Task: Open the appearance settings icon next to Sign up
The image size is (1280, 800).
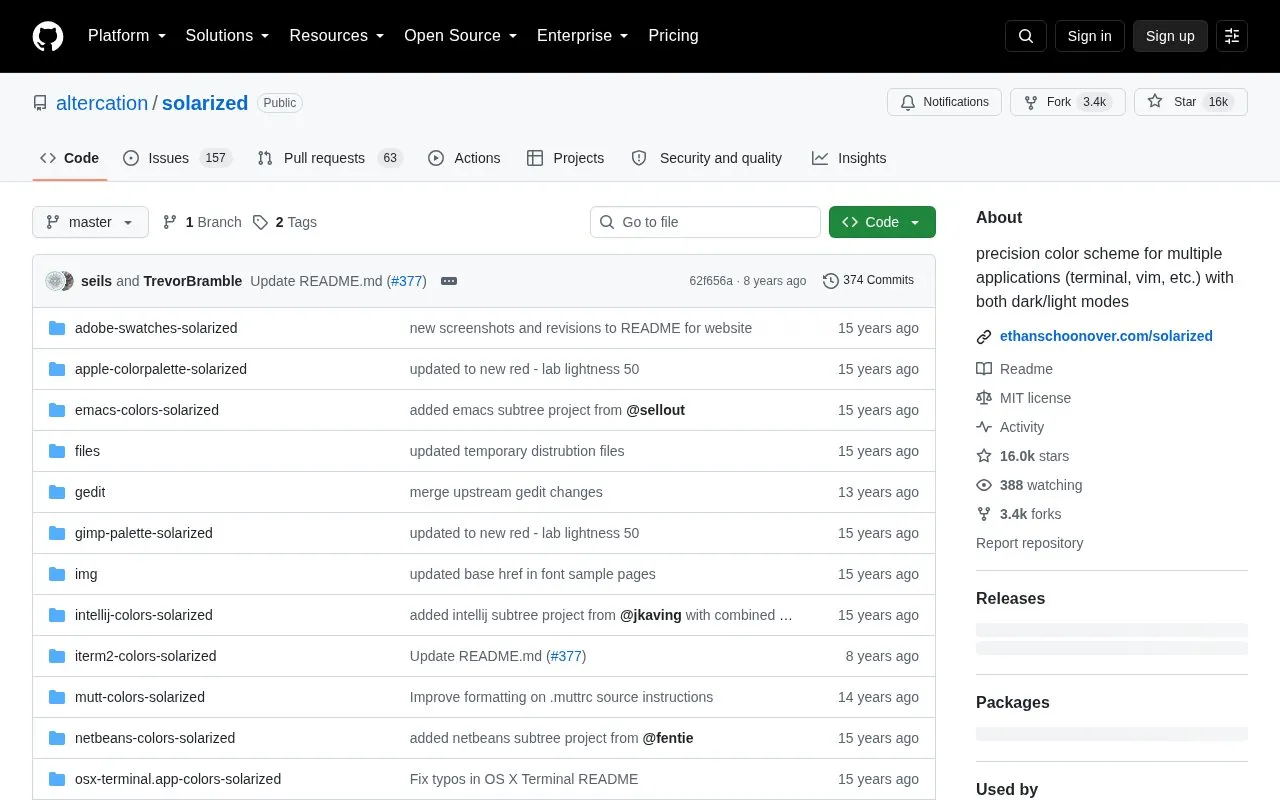Action: (1232, 36)
